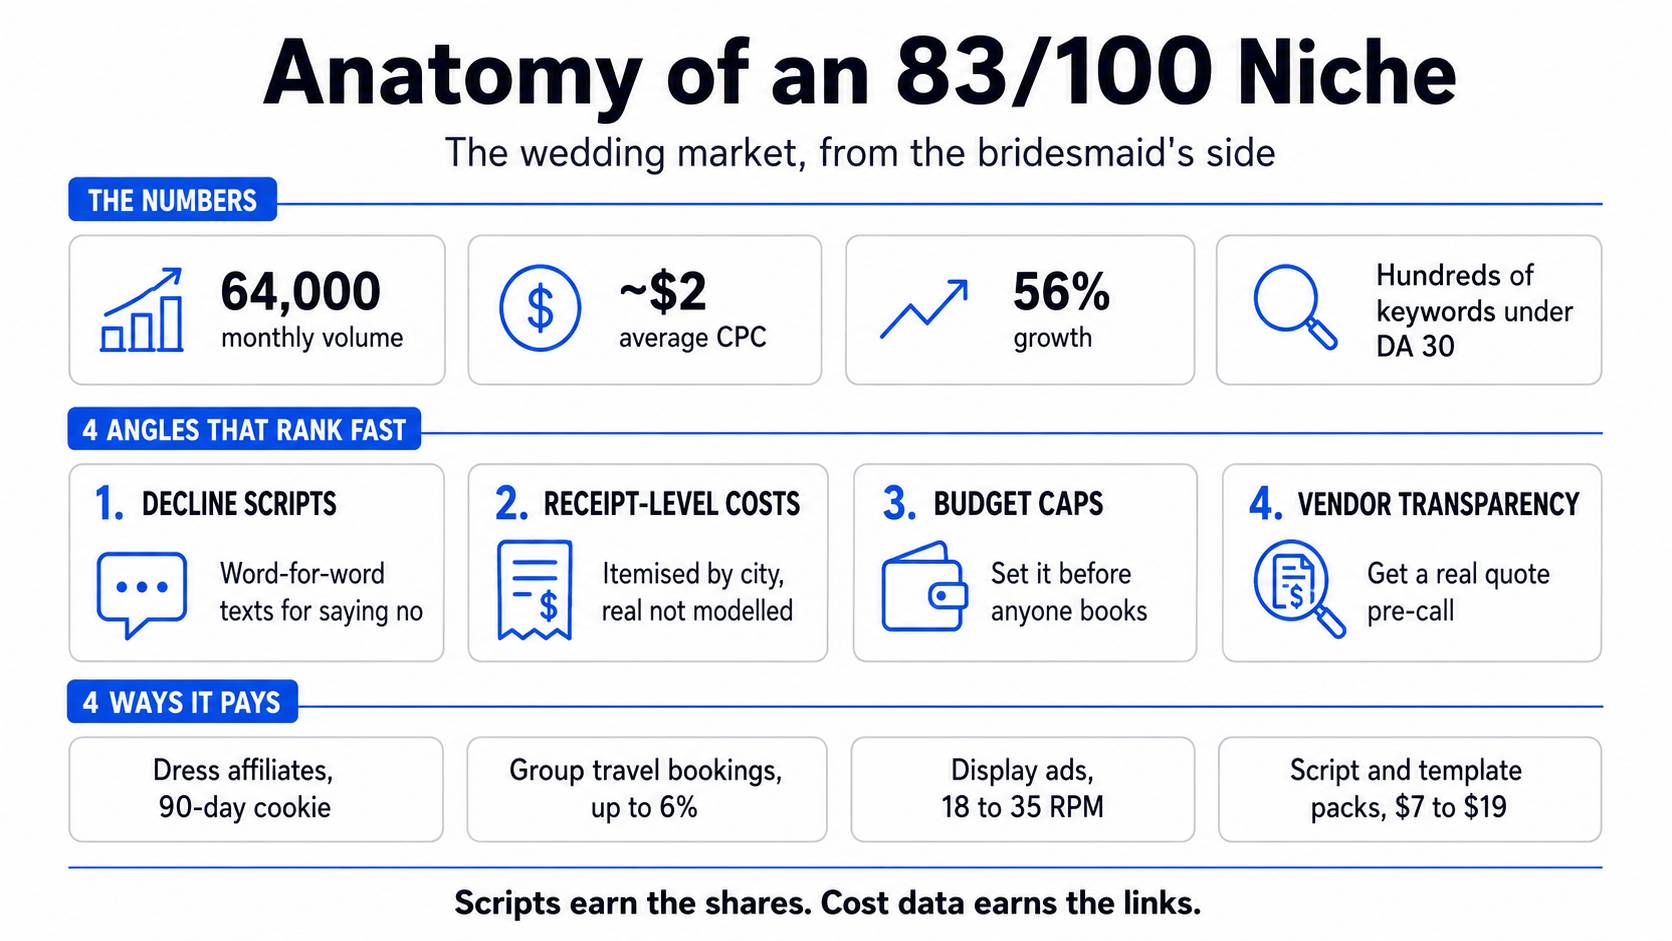Image resolution: width=1672 pixels, height=941 pixels.
Task: Click the Anatomy of an 83/100 Niche title
Action: tap(859, 73)
